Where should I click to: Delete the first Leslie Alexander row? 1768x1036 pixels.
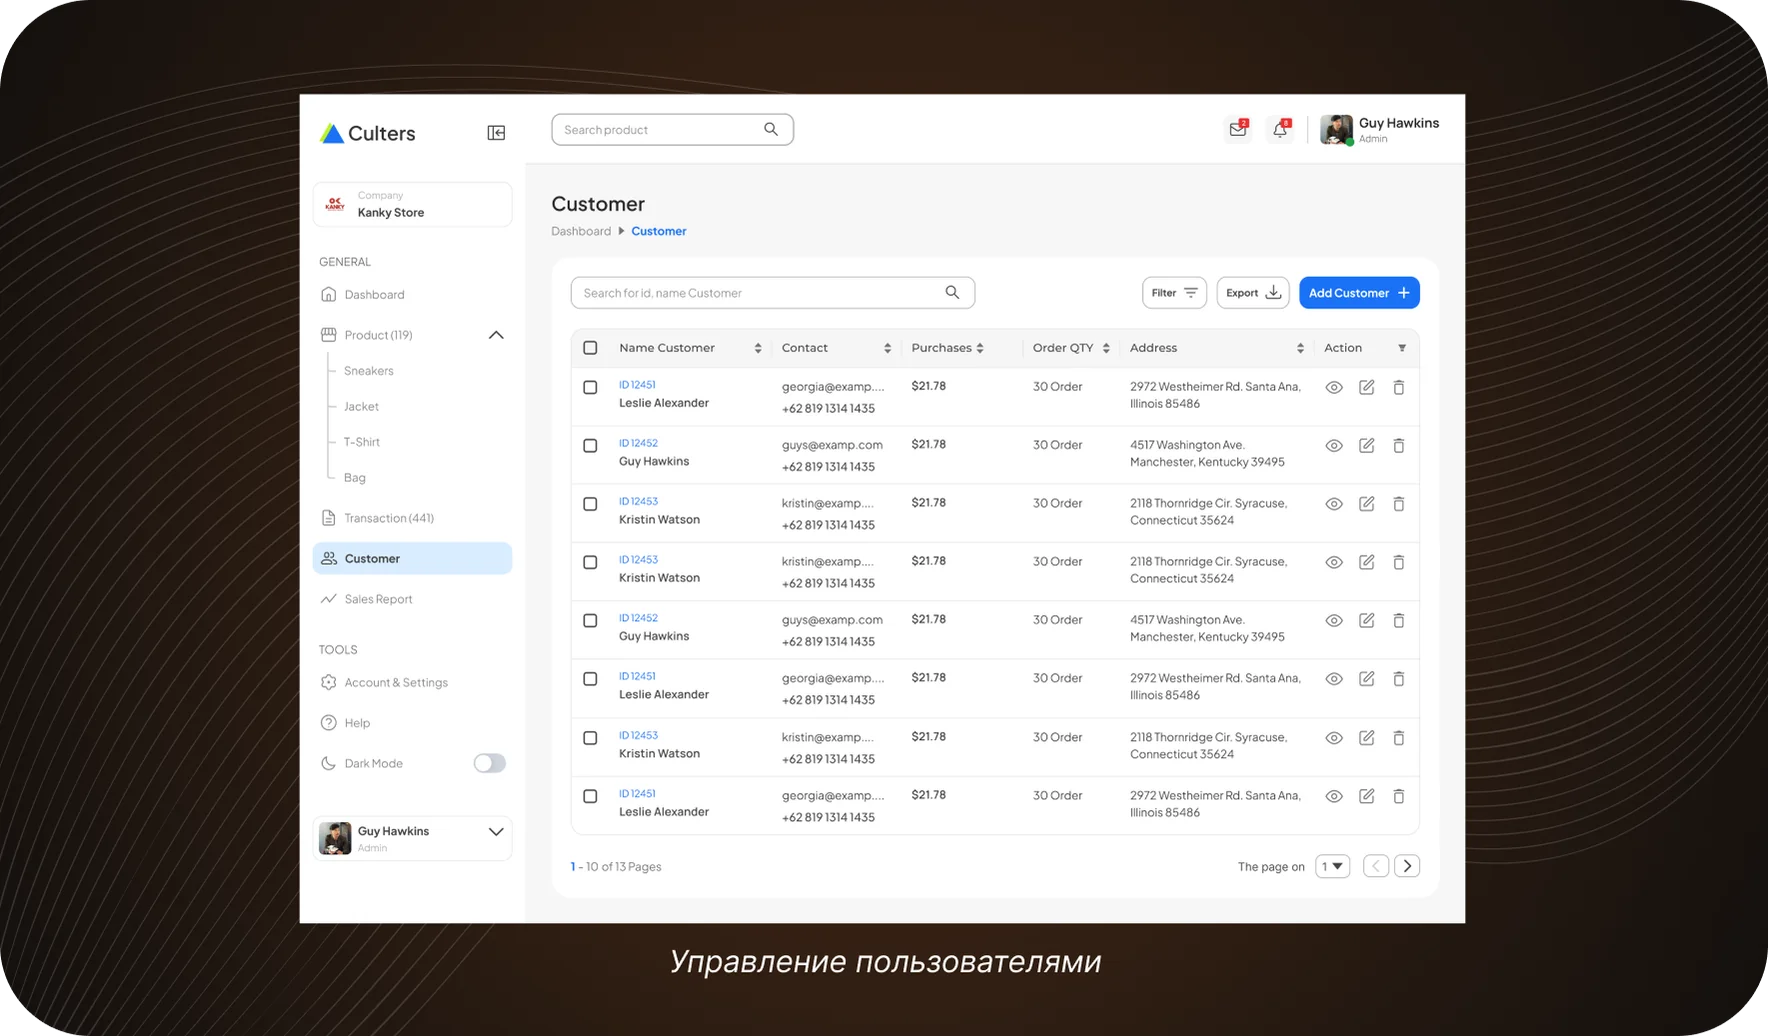[x=1399, y=387]
